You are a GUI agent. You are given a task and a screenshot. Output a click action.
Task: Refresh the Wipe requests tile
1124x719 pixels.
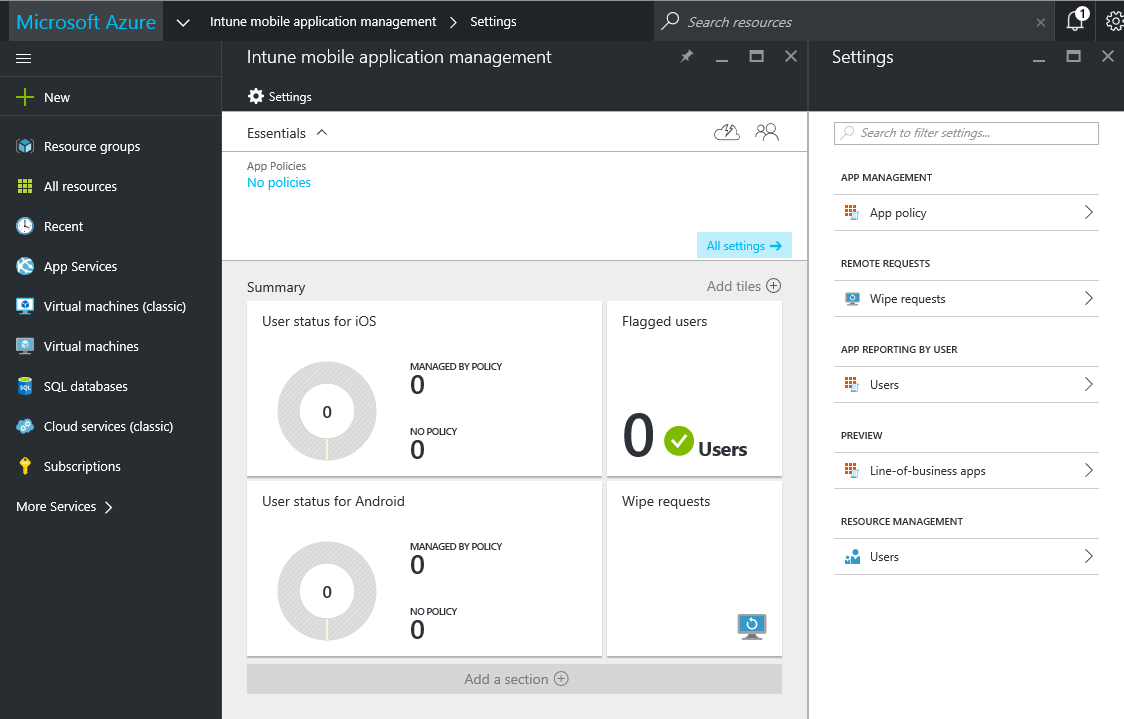[751, 625]
